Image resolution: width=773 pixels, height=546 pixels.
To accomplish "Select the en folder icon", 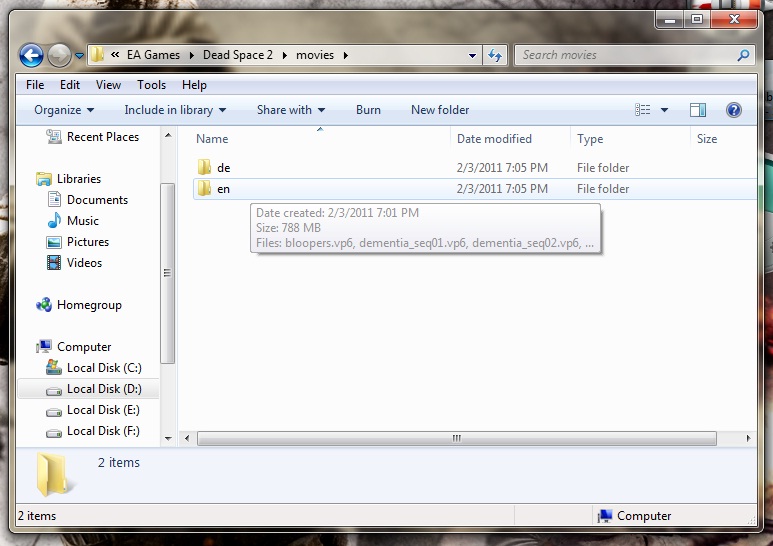I will [x=204, y=189].
